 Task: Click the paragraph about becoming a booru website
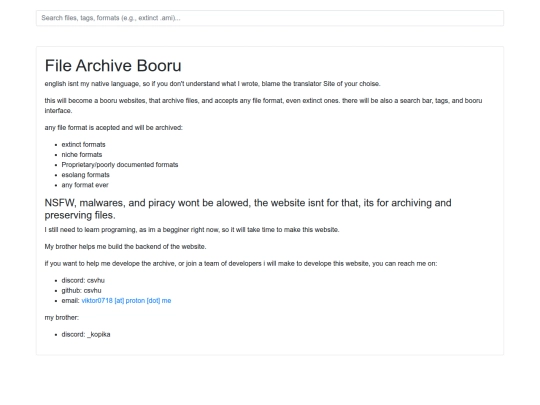pyautogui.click(x=263, y=106)
